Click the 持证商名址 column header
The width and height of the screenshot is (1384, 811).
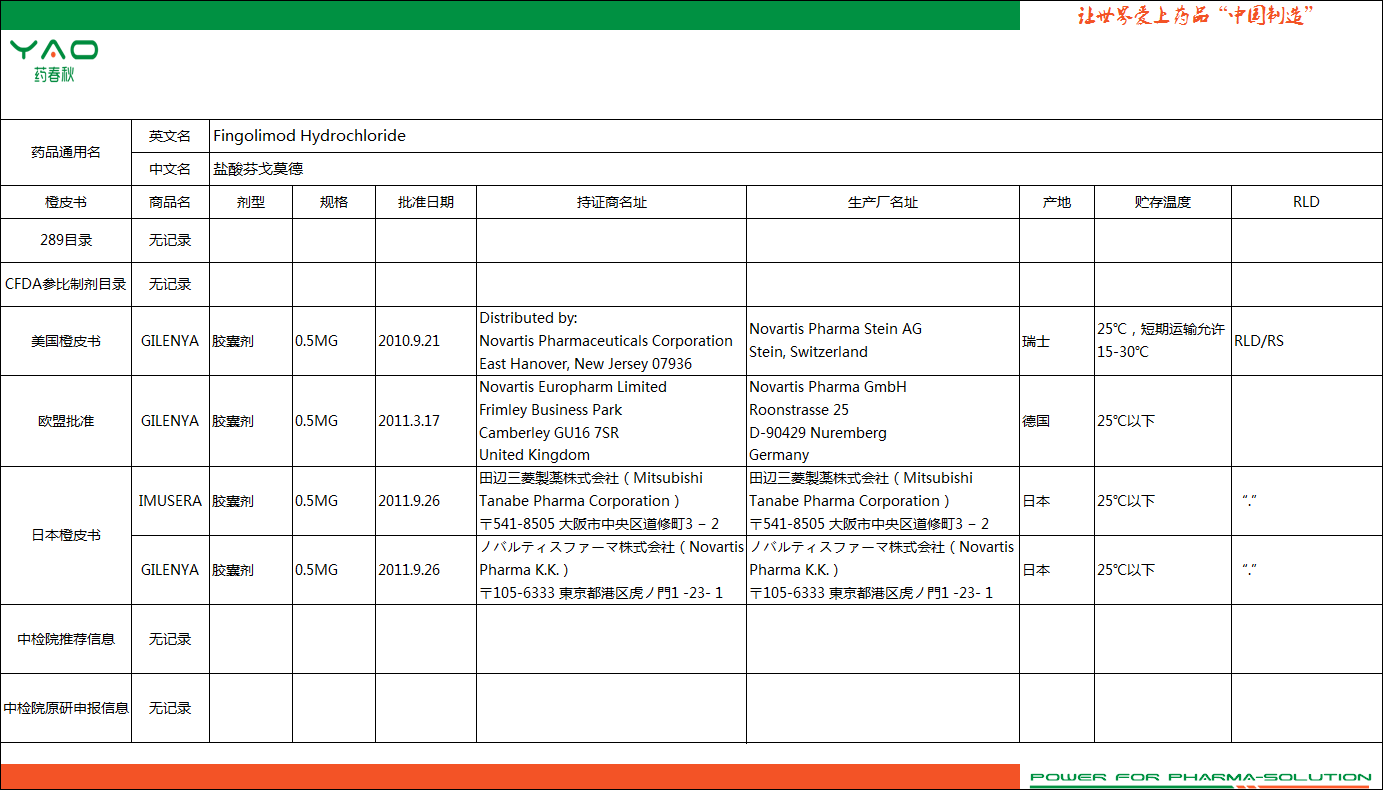(x=612, y=202)
